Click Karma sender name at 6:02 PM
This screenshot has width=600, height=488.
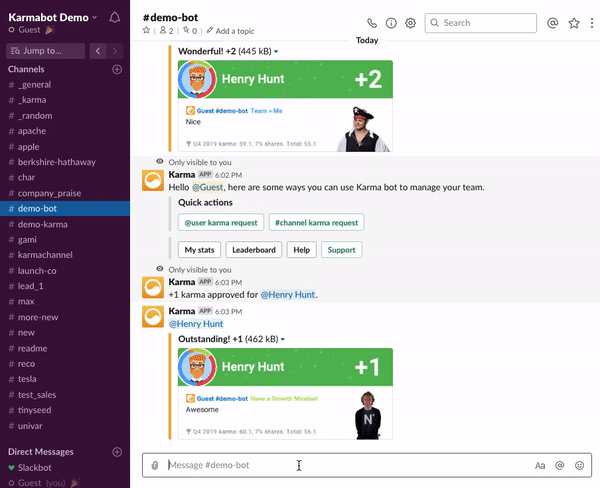(x=182, y=175)
